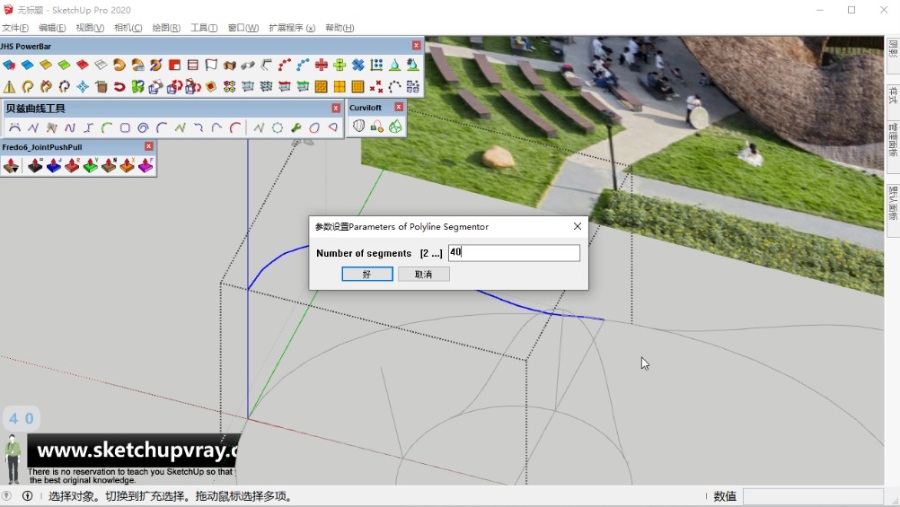900x507 pixels.
Task: Select the green plus icon in JHS PowerBar
Action: tap(340, 65)
